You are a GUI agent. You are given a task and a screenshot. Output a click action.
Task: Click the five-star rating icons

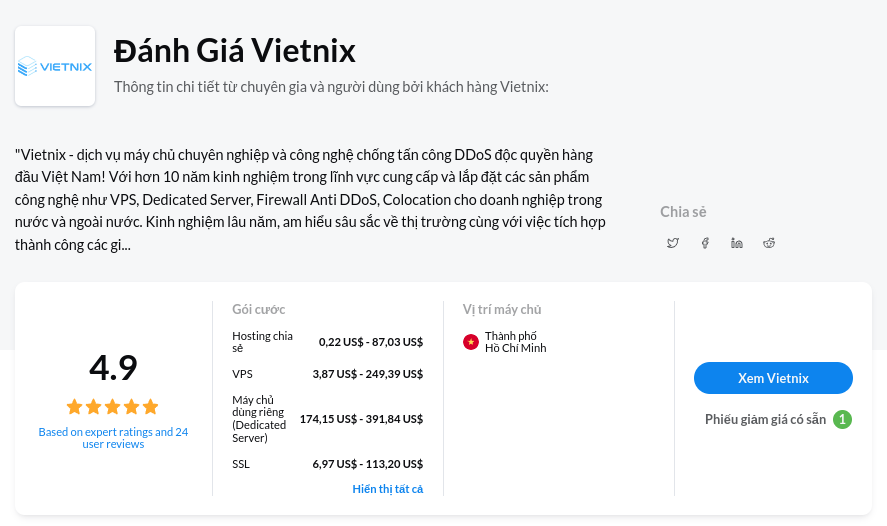113,407
